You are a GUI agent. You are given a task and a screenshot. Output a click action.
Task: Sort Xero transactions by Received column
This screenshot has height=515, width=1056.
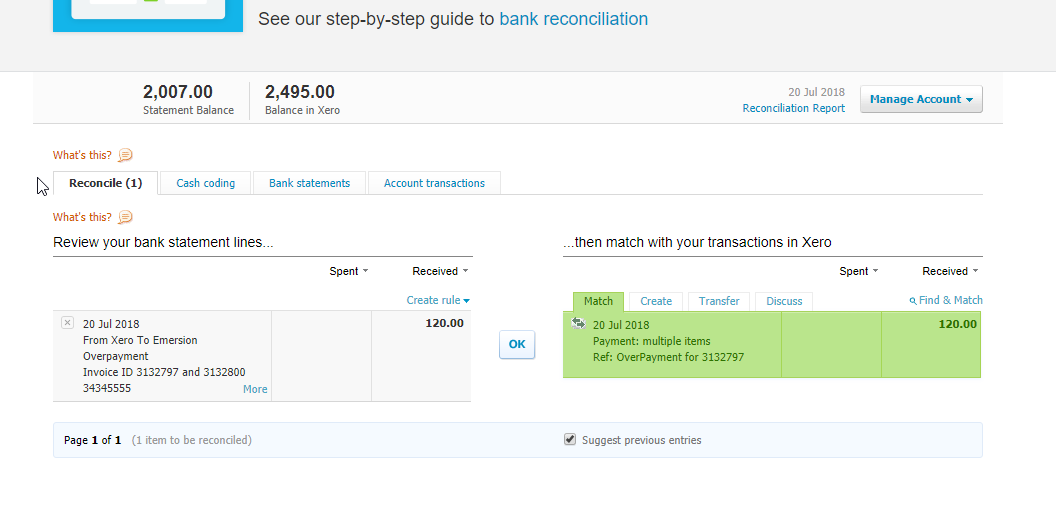pyautogui.click(x=949, y=271)
